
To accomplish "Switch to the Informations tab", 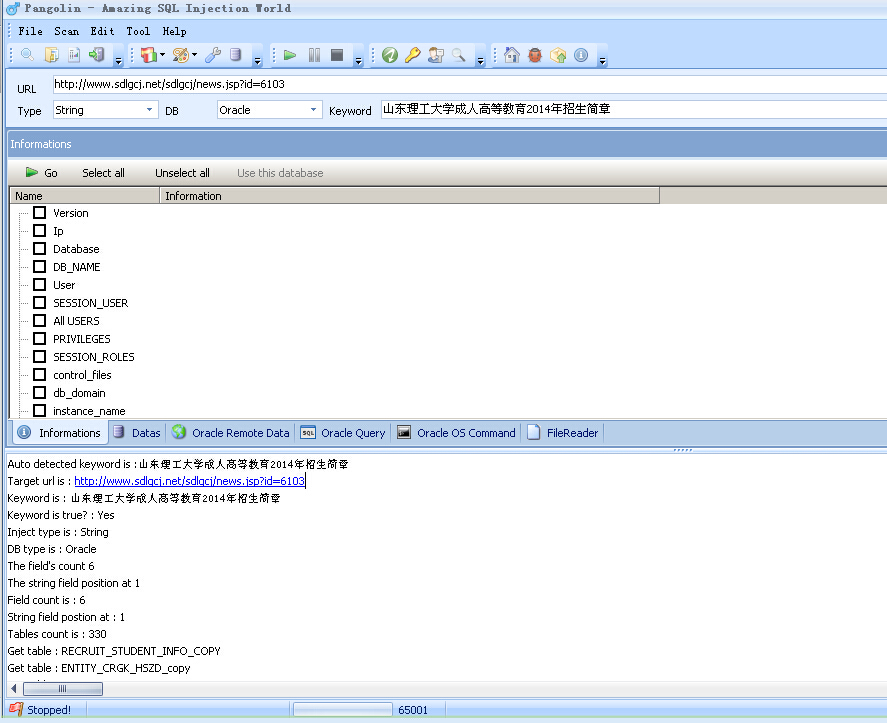I will coord(59,433).
